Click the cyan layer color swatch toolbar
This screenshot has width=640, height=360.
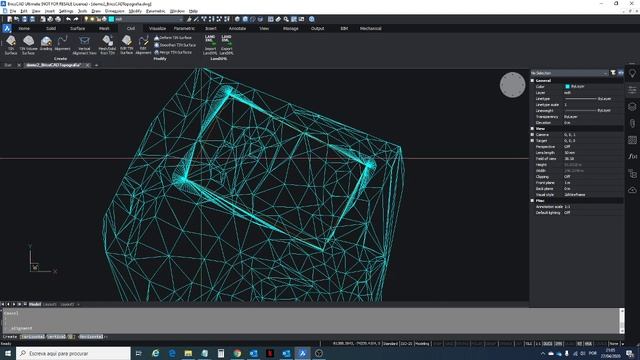tap(111, 19)
